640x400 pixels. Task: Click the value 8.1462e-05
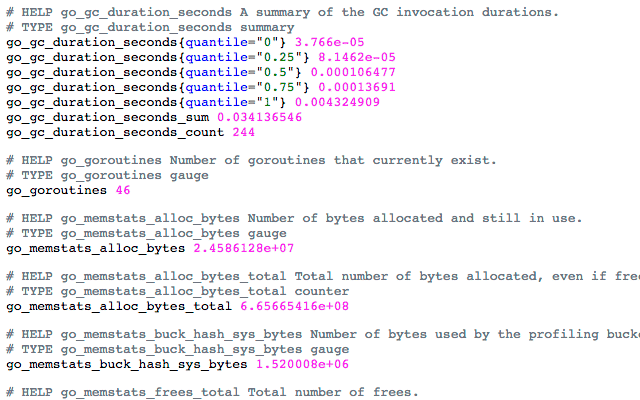pyautogui.click(x=357, y=58)
